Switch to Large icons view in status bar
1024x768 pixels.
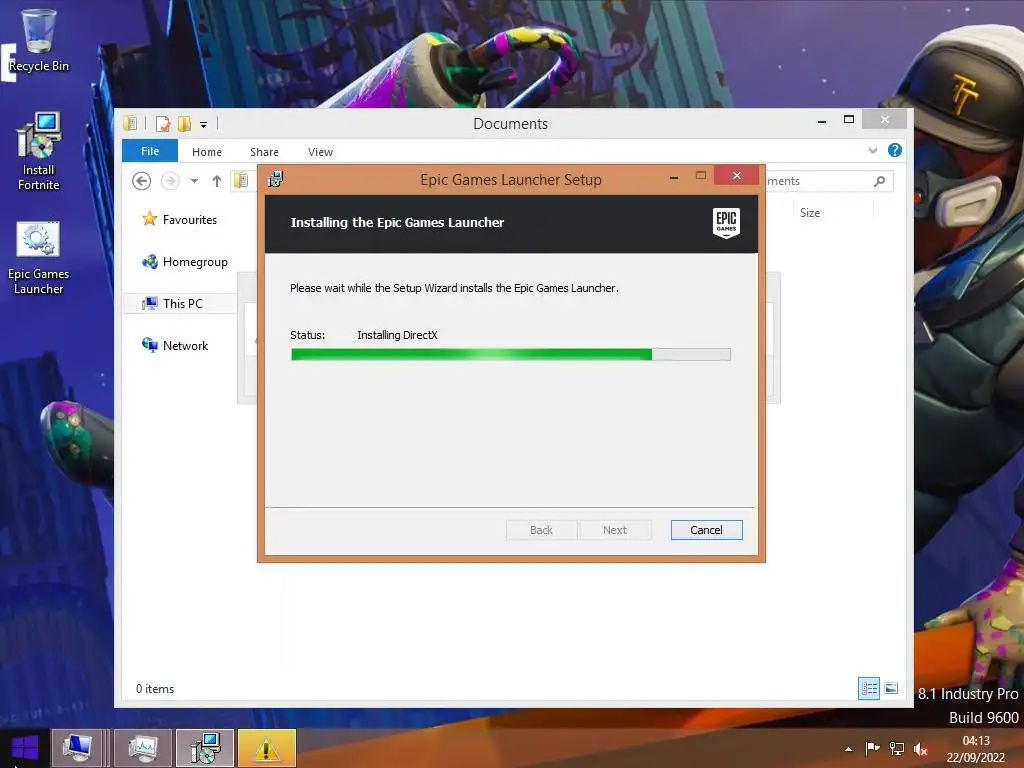[x=891, y=688]
